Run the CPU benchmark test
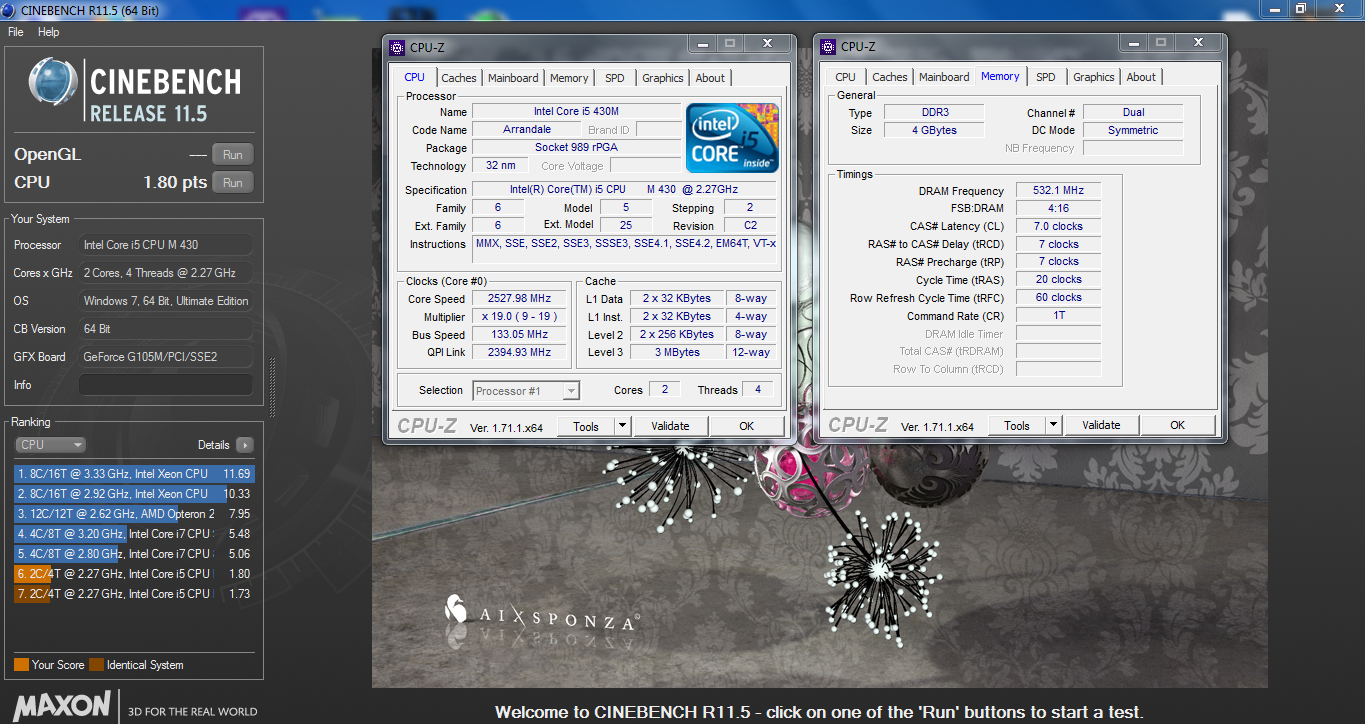 pyautogui.click(x=233, y=183)
